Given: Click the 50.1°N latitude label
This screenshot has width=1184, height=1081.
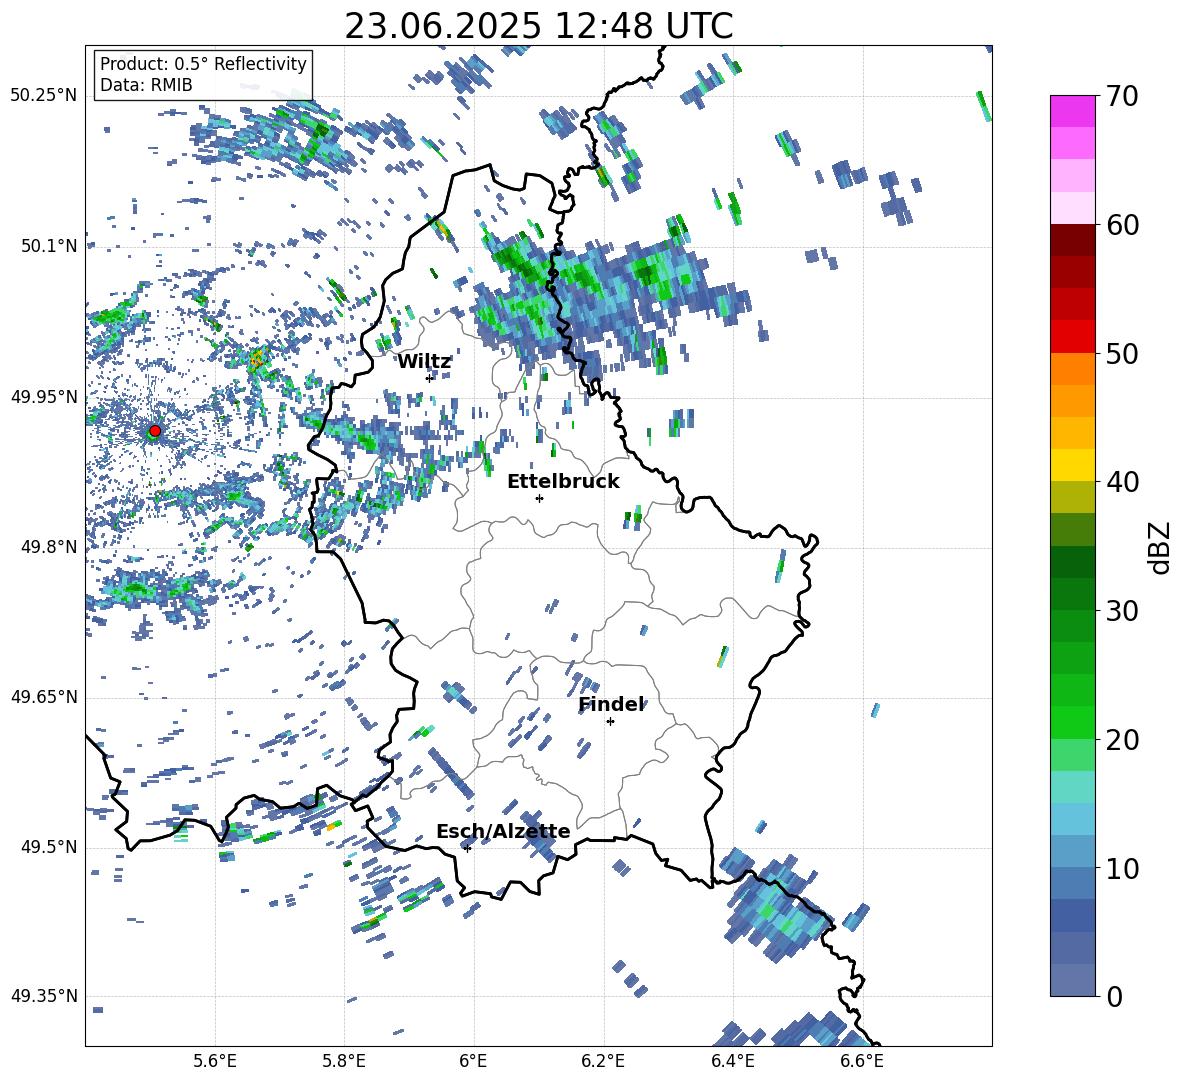Looking at the screenshot, I should [x=49, y=246].
